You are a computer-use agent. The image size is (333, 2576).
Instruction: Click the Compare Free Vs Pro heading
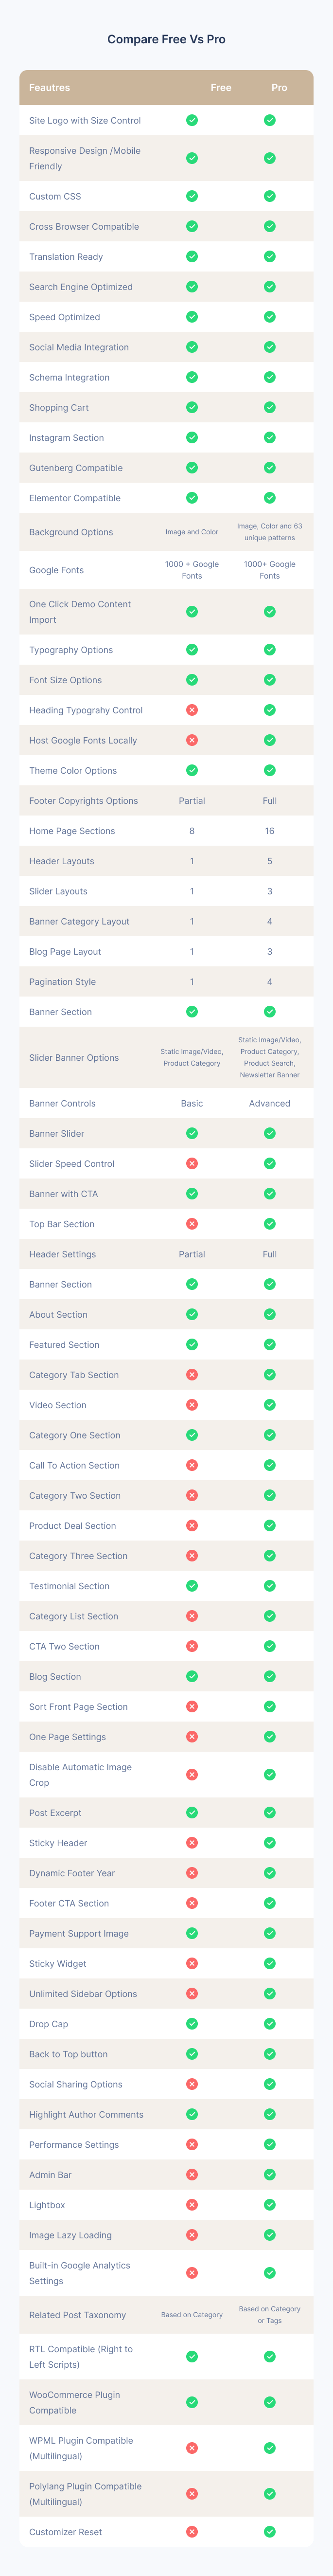[166, 39]
